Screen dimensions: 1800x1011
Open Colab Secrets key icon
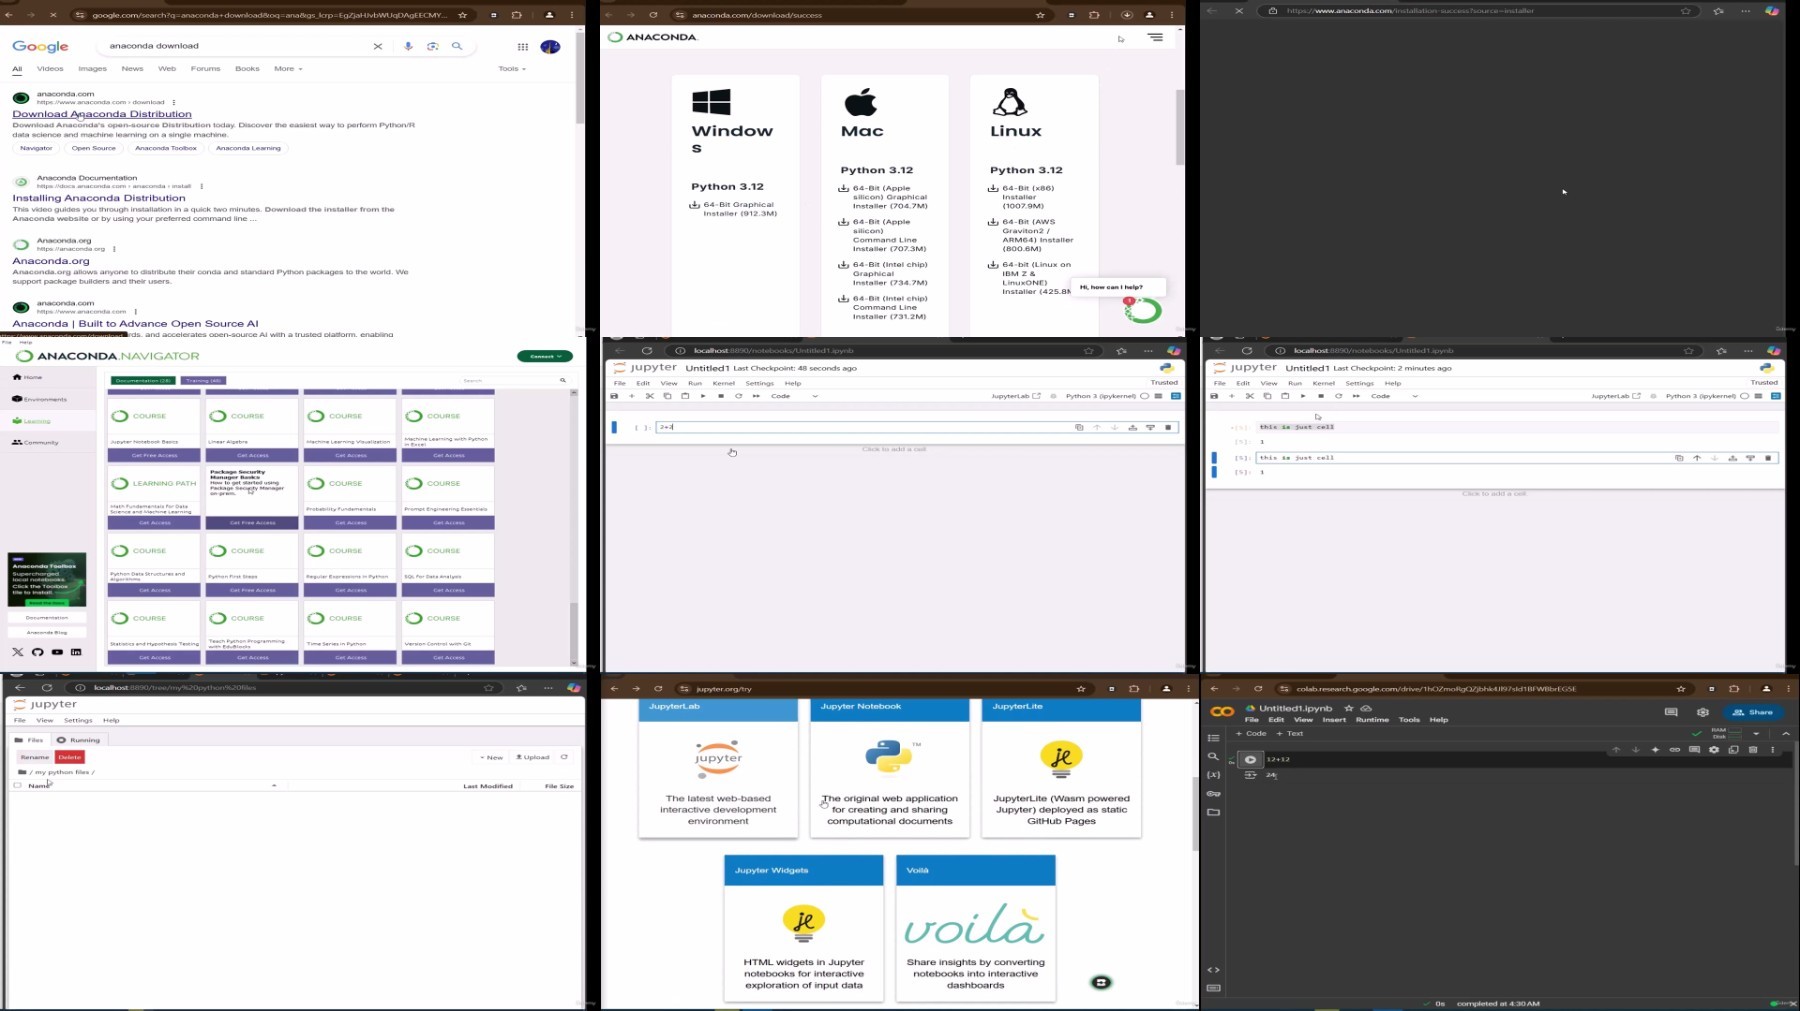coord(1213,794)
